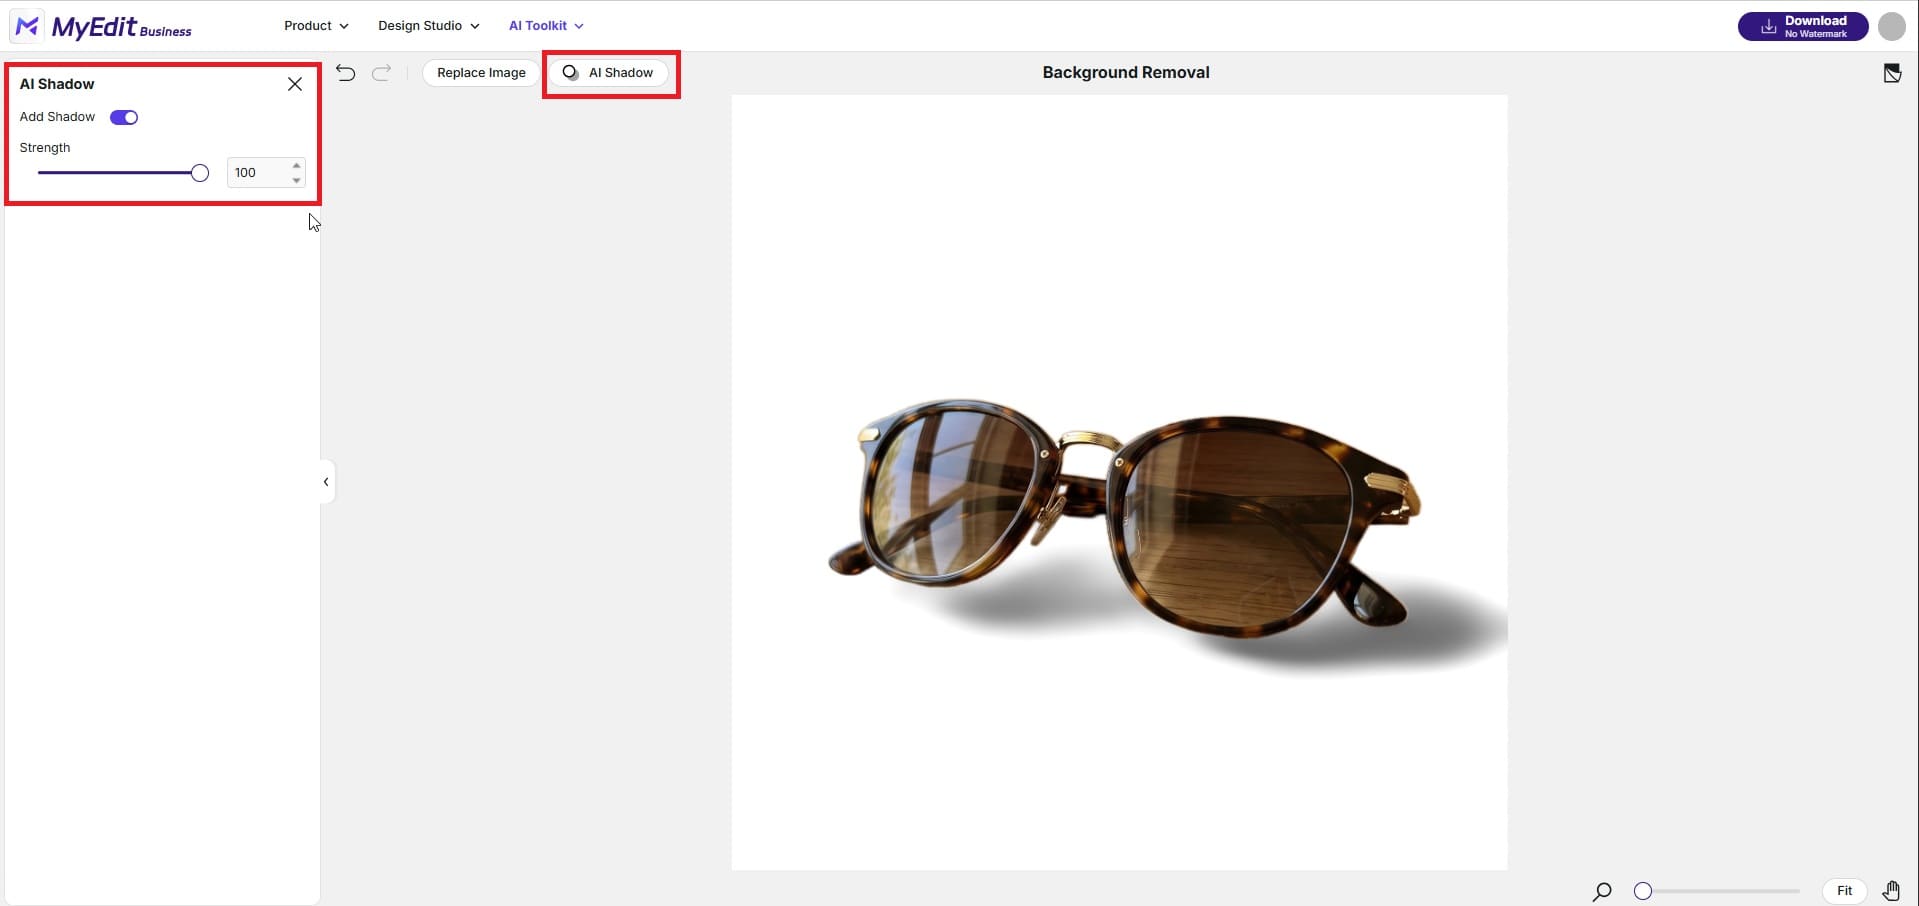Expand the Design Studio menu
This screenshot has height=906, width=1919.
pyautogui.click(x=427, y=25)
